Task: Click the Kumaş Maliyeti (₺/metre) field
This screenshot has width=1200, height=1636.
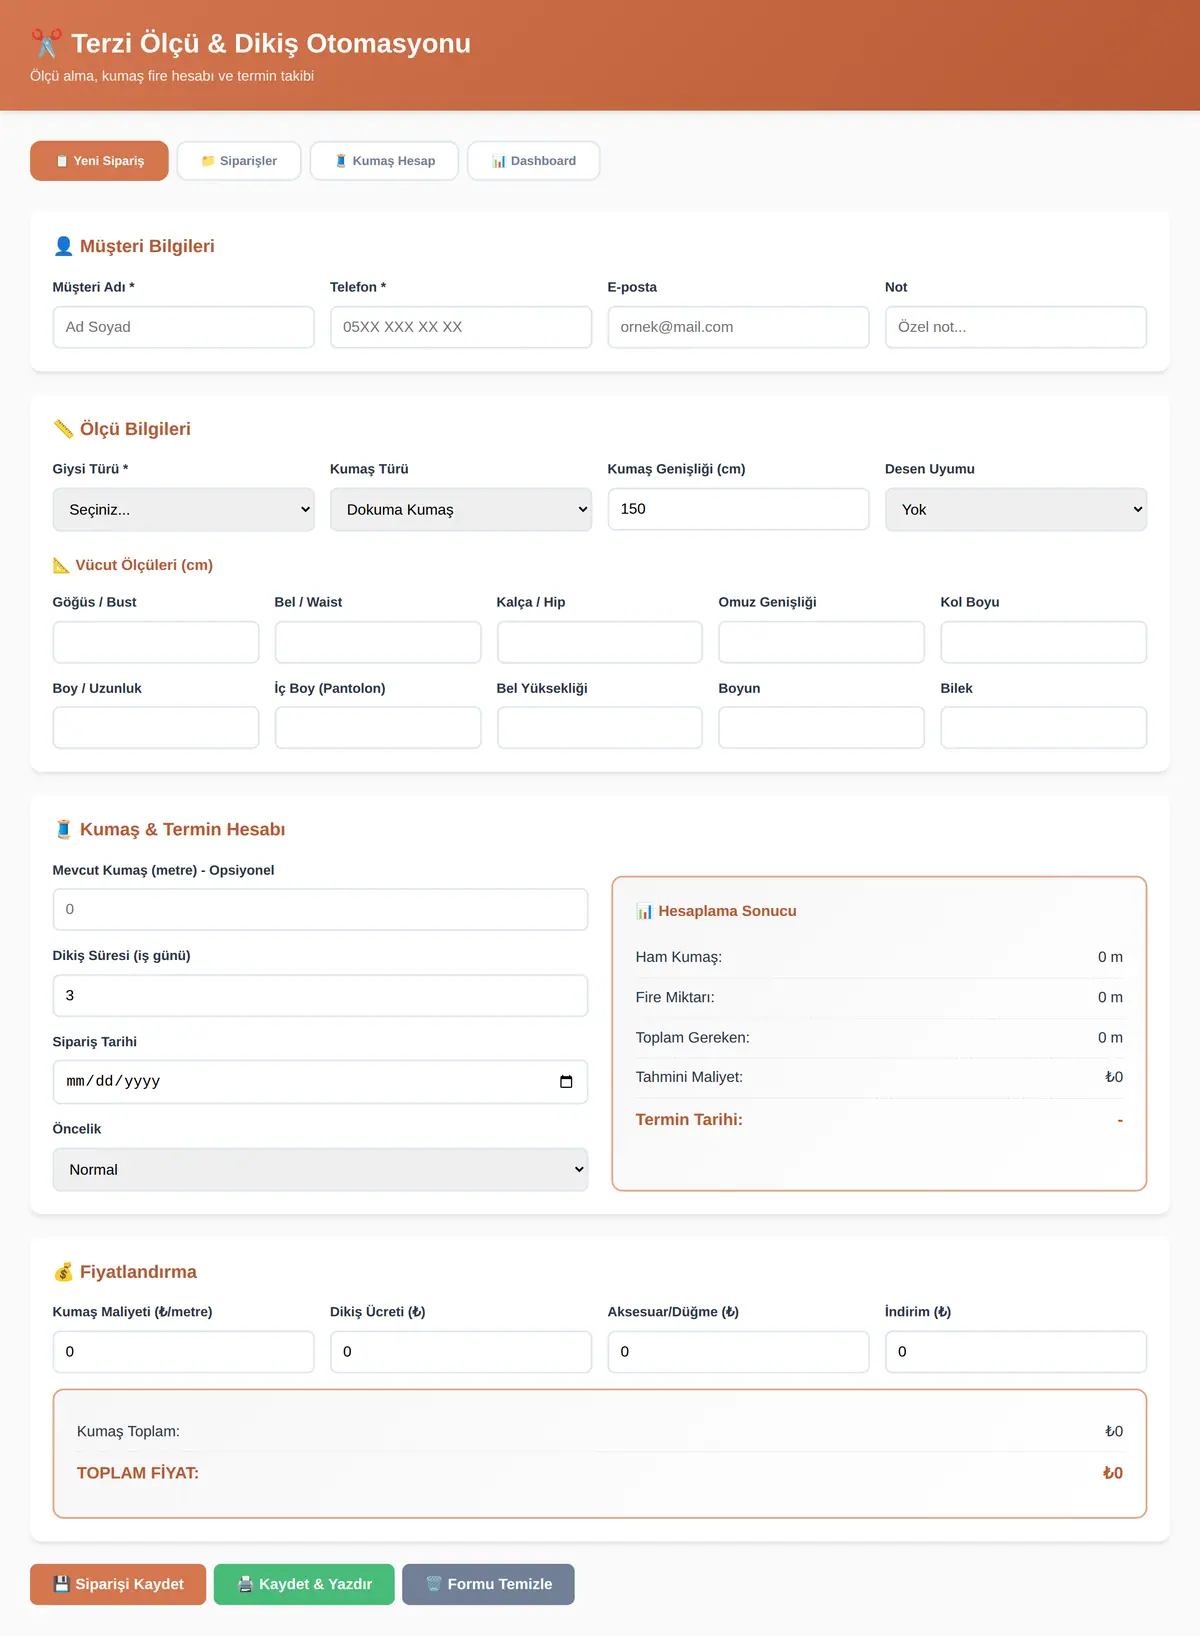Action: tap(184, 1352)
